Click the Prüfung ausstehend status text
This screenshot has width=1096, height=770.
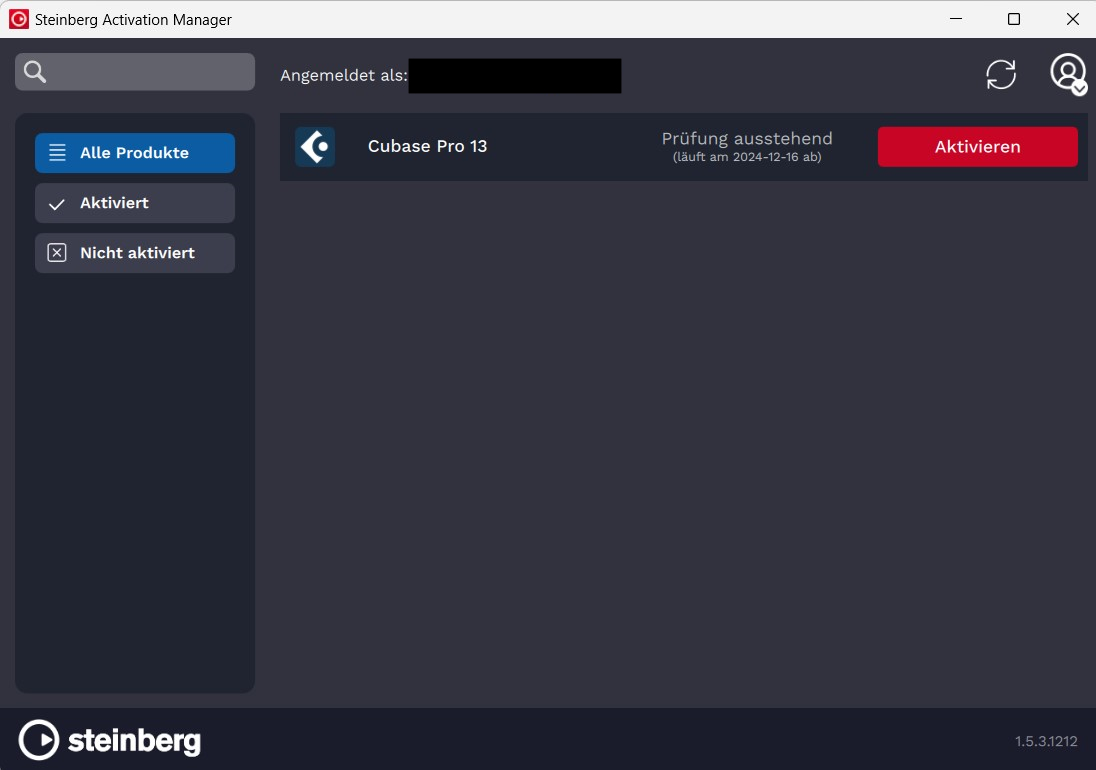(x=746, y=139)
